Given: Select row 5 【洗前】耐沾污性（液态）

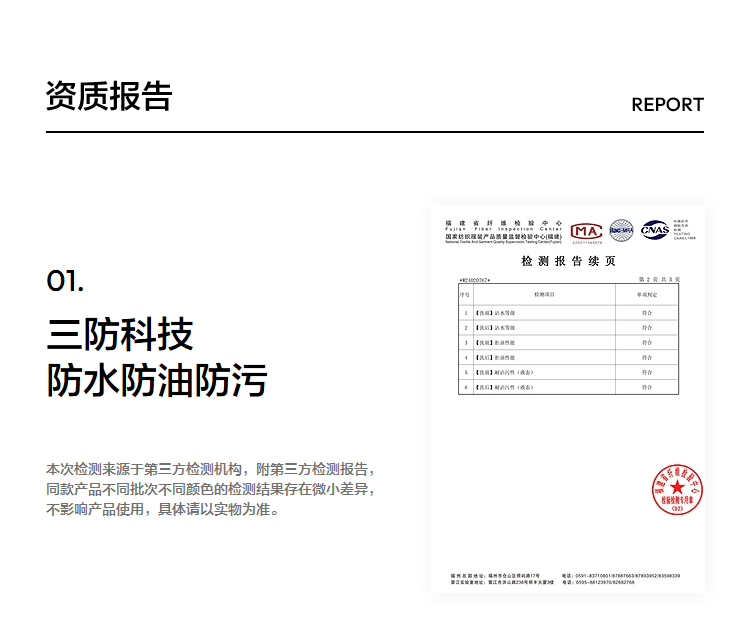Looking at the screenshot, I should click(x=568, y=372).
